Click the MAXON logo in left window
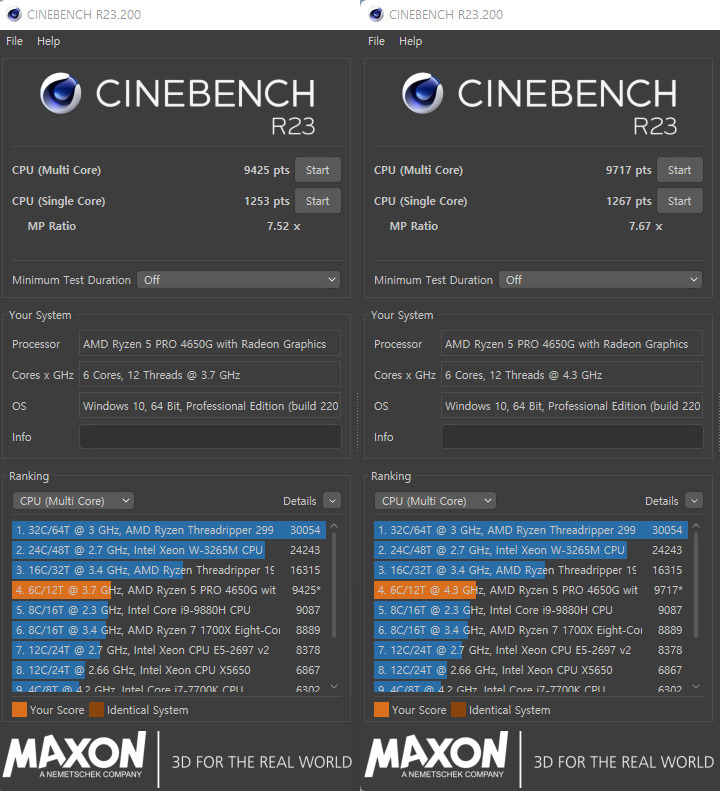Screen dimensions: 720x791 (75, 755)
